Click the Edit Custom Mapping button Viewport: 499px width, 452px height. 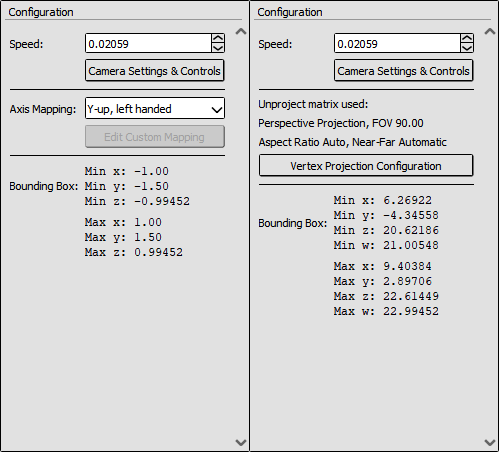click(155, 137)
